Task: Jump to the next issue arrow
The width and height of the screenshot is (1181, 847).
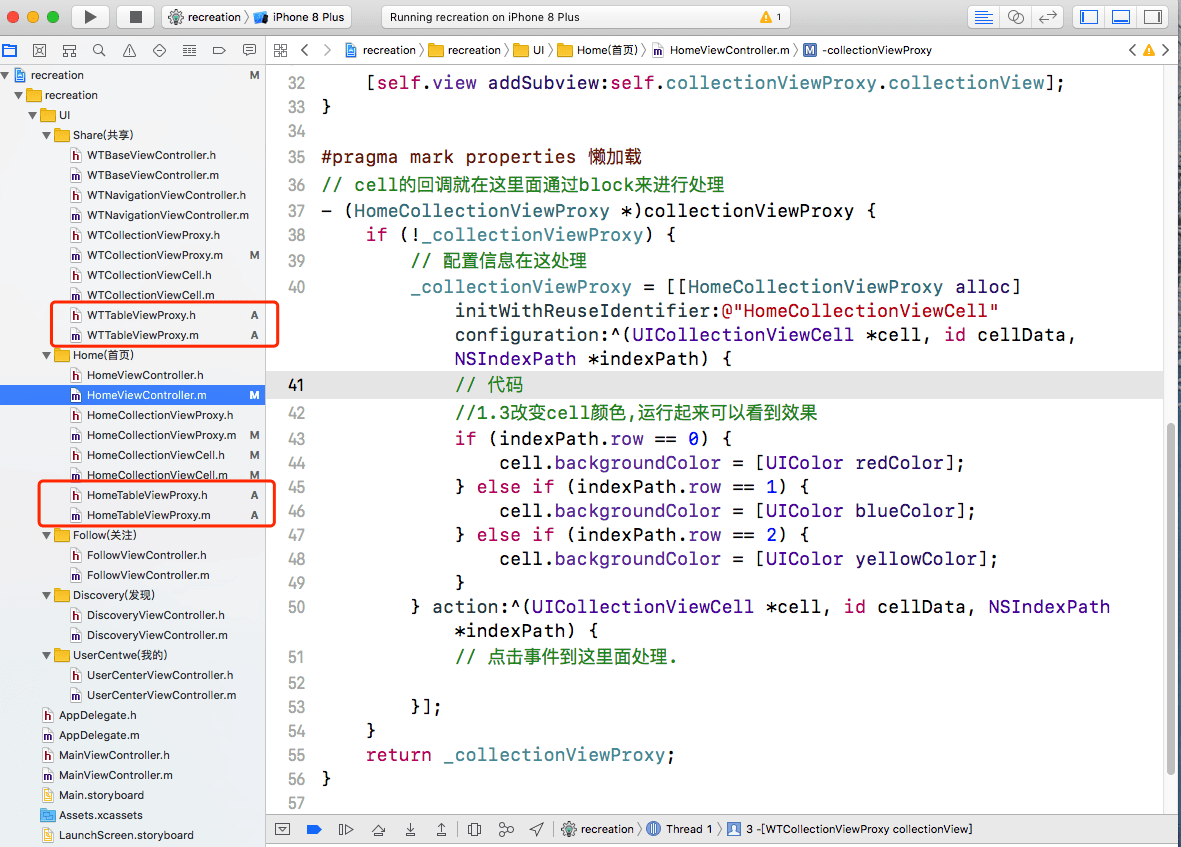Action: coord(1166,50)
